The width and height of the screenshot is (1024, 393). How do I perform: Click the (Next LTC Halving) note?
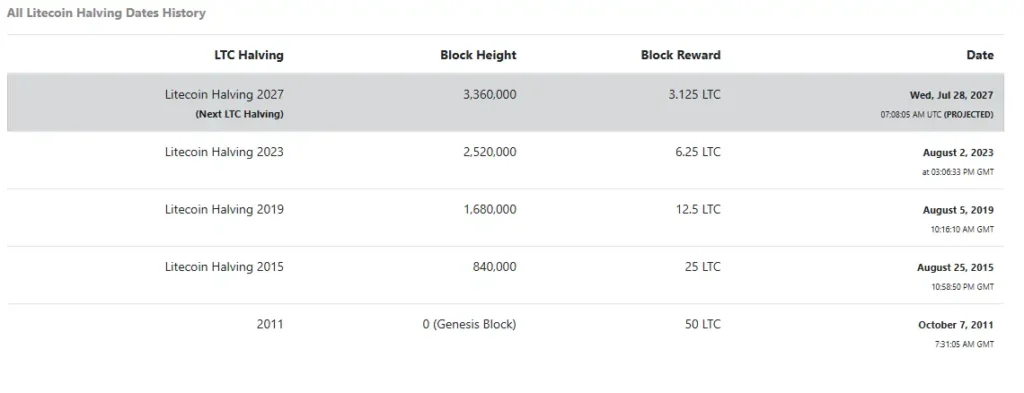point(240,114)
